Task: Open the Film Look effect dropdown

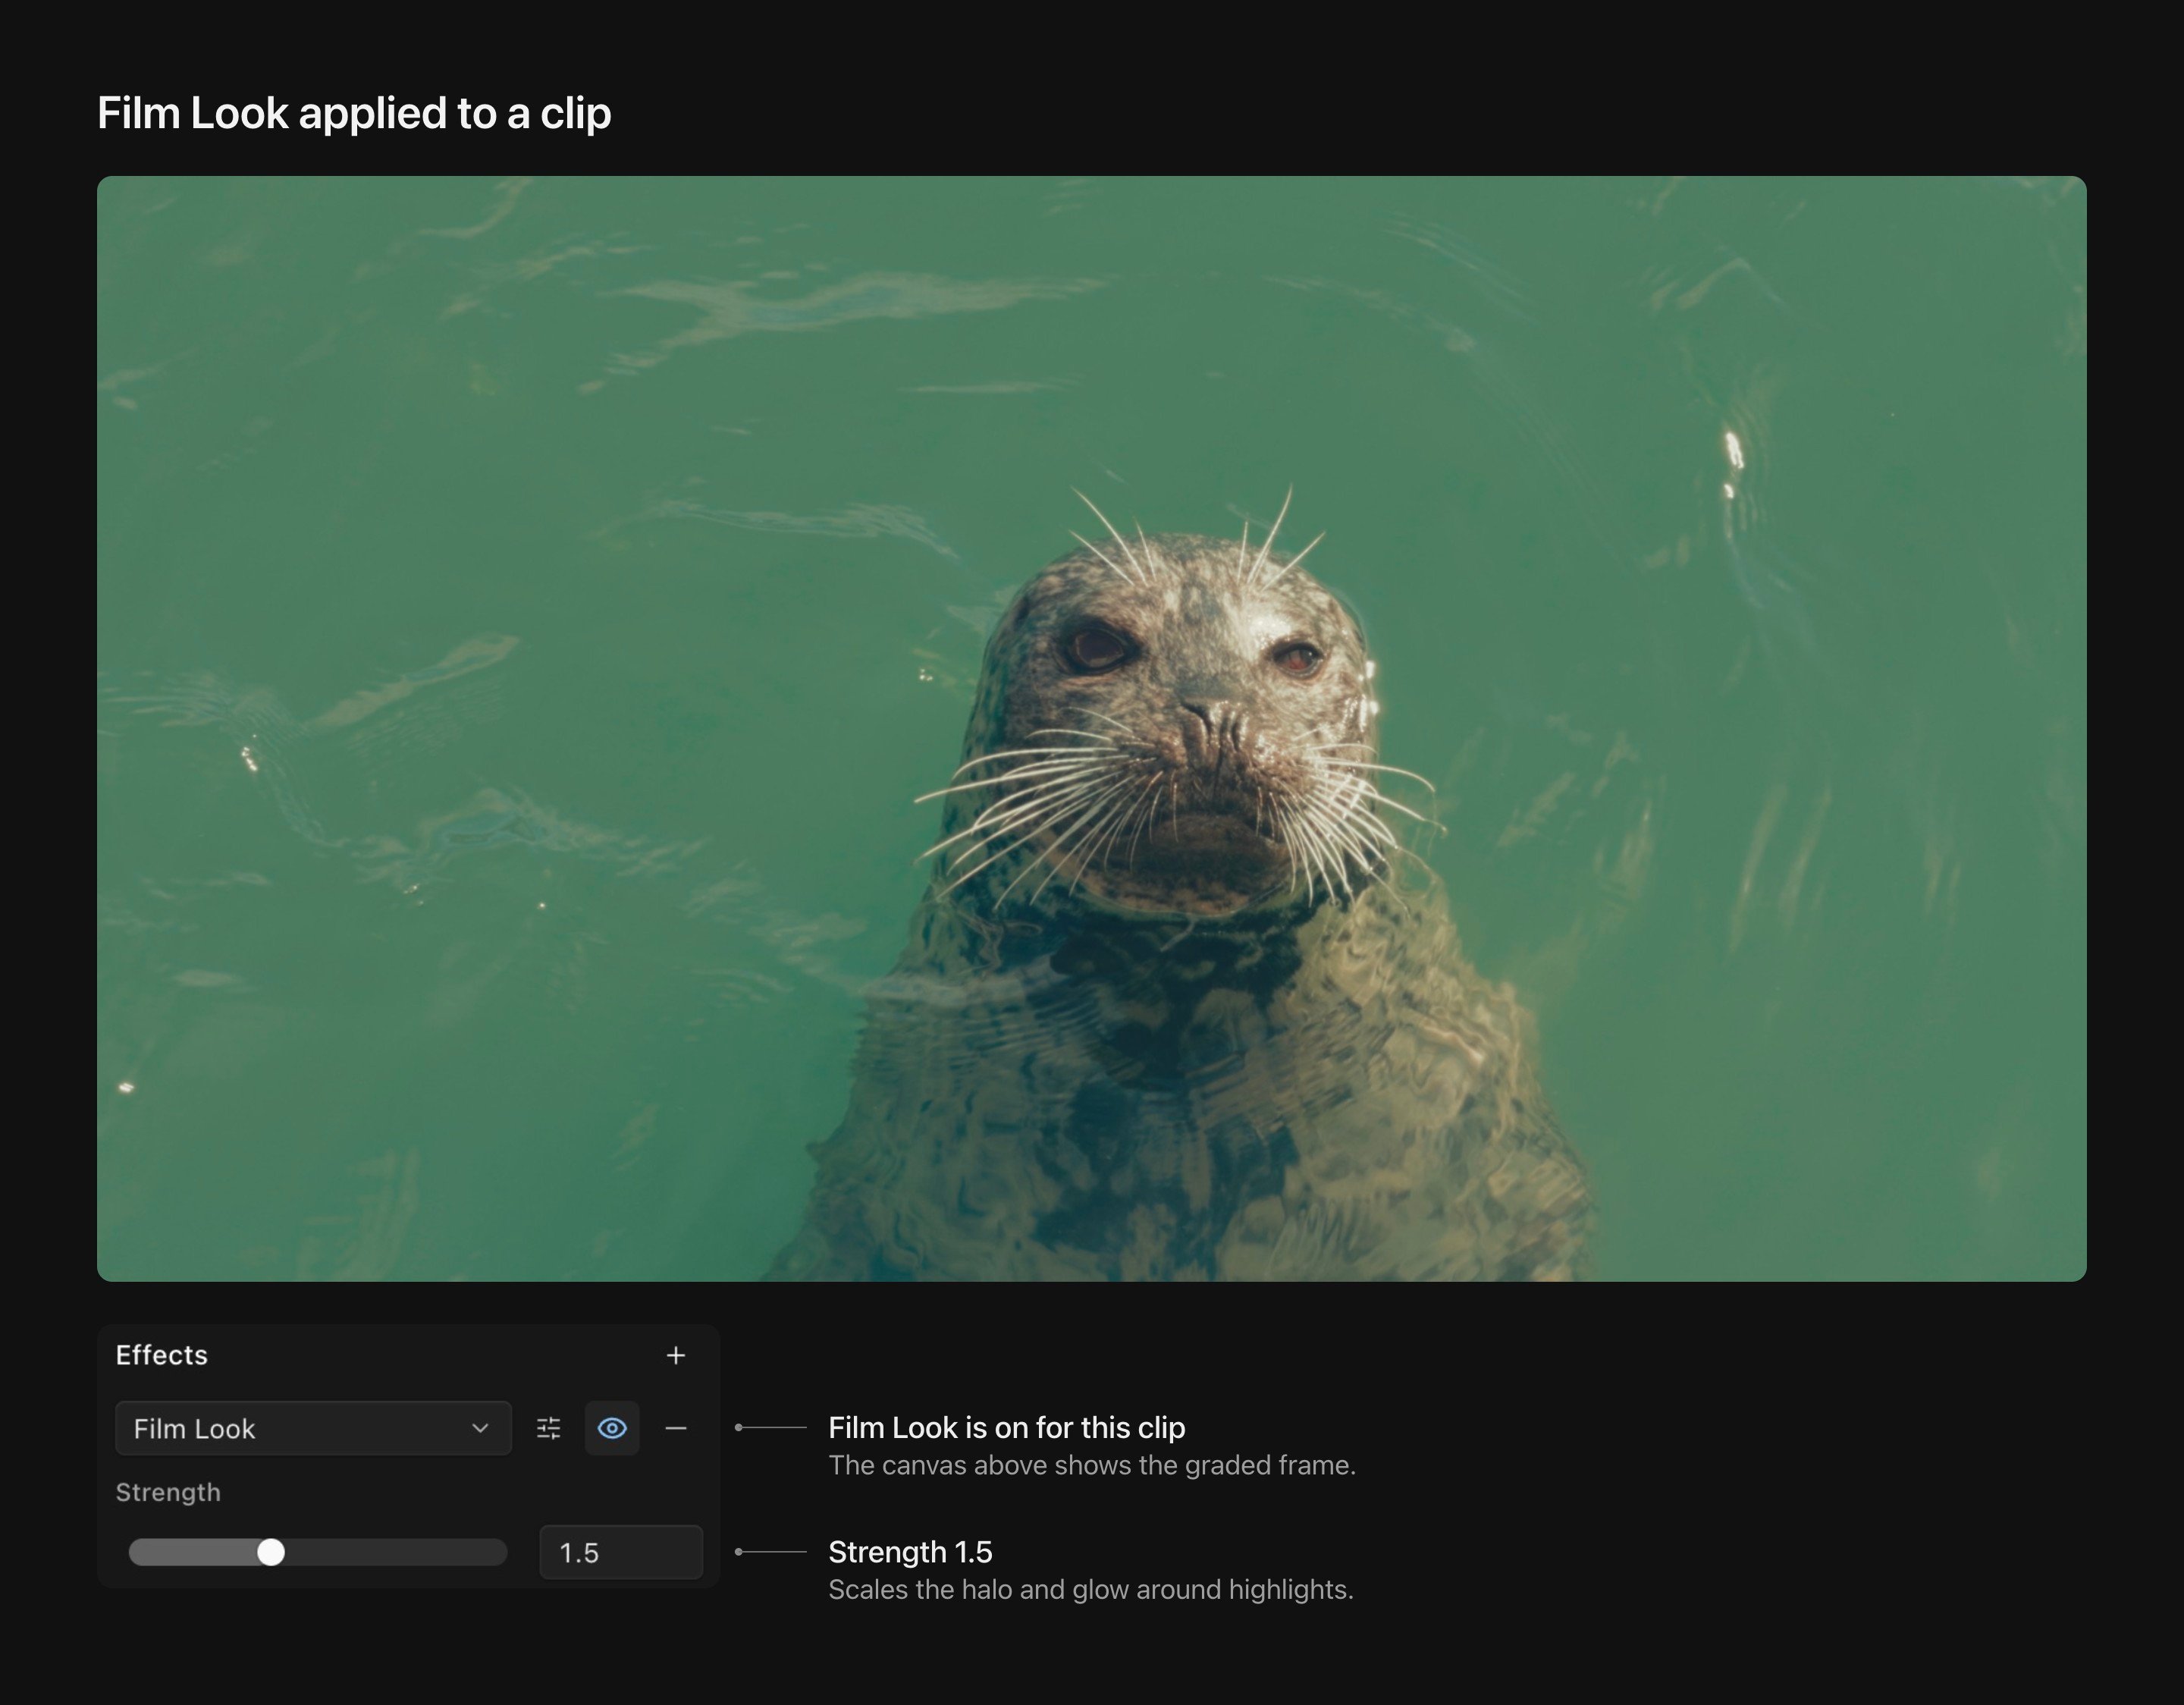Action: [313, 1428]
